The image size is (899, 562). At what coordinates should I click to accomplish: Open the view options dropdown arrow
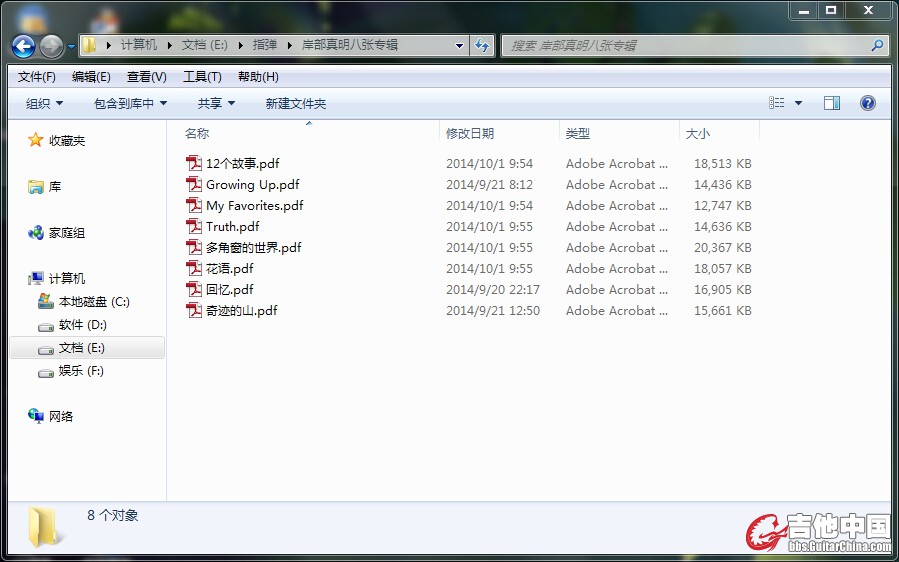[798, 103]
